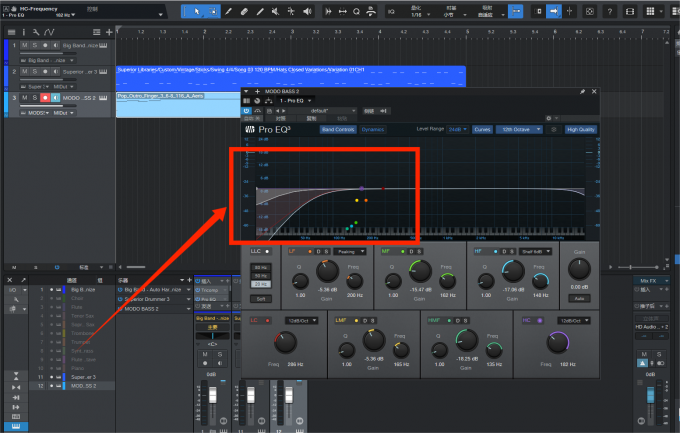The width and height of the screenshot is (680, 433).
Task: Toggle the LLC low-cut filter on
Action: (x=268, y=249)
